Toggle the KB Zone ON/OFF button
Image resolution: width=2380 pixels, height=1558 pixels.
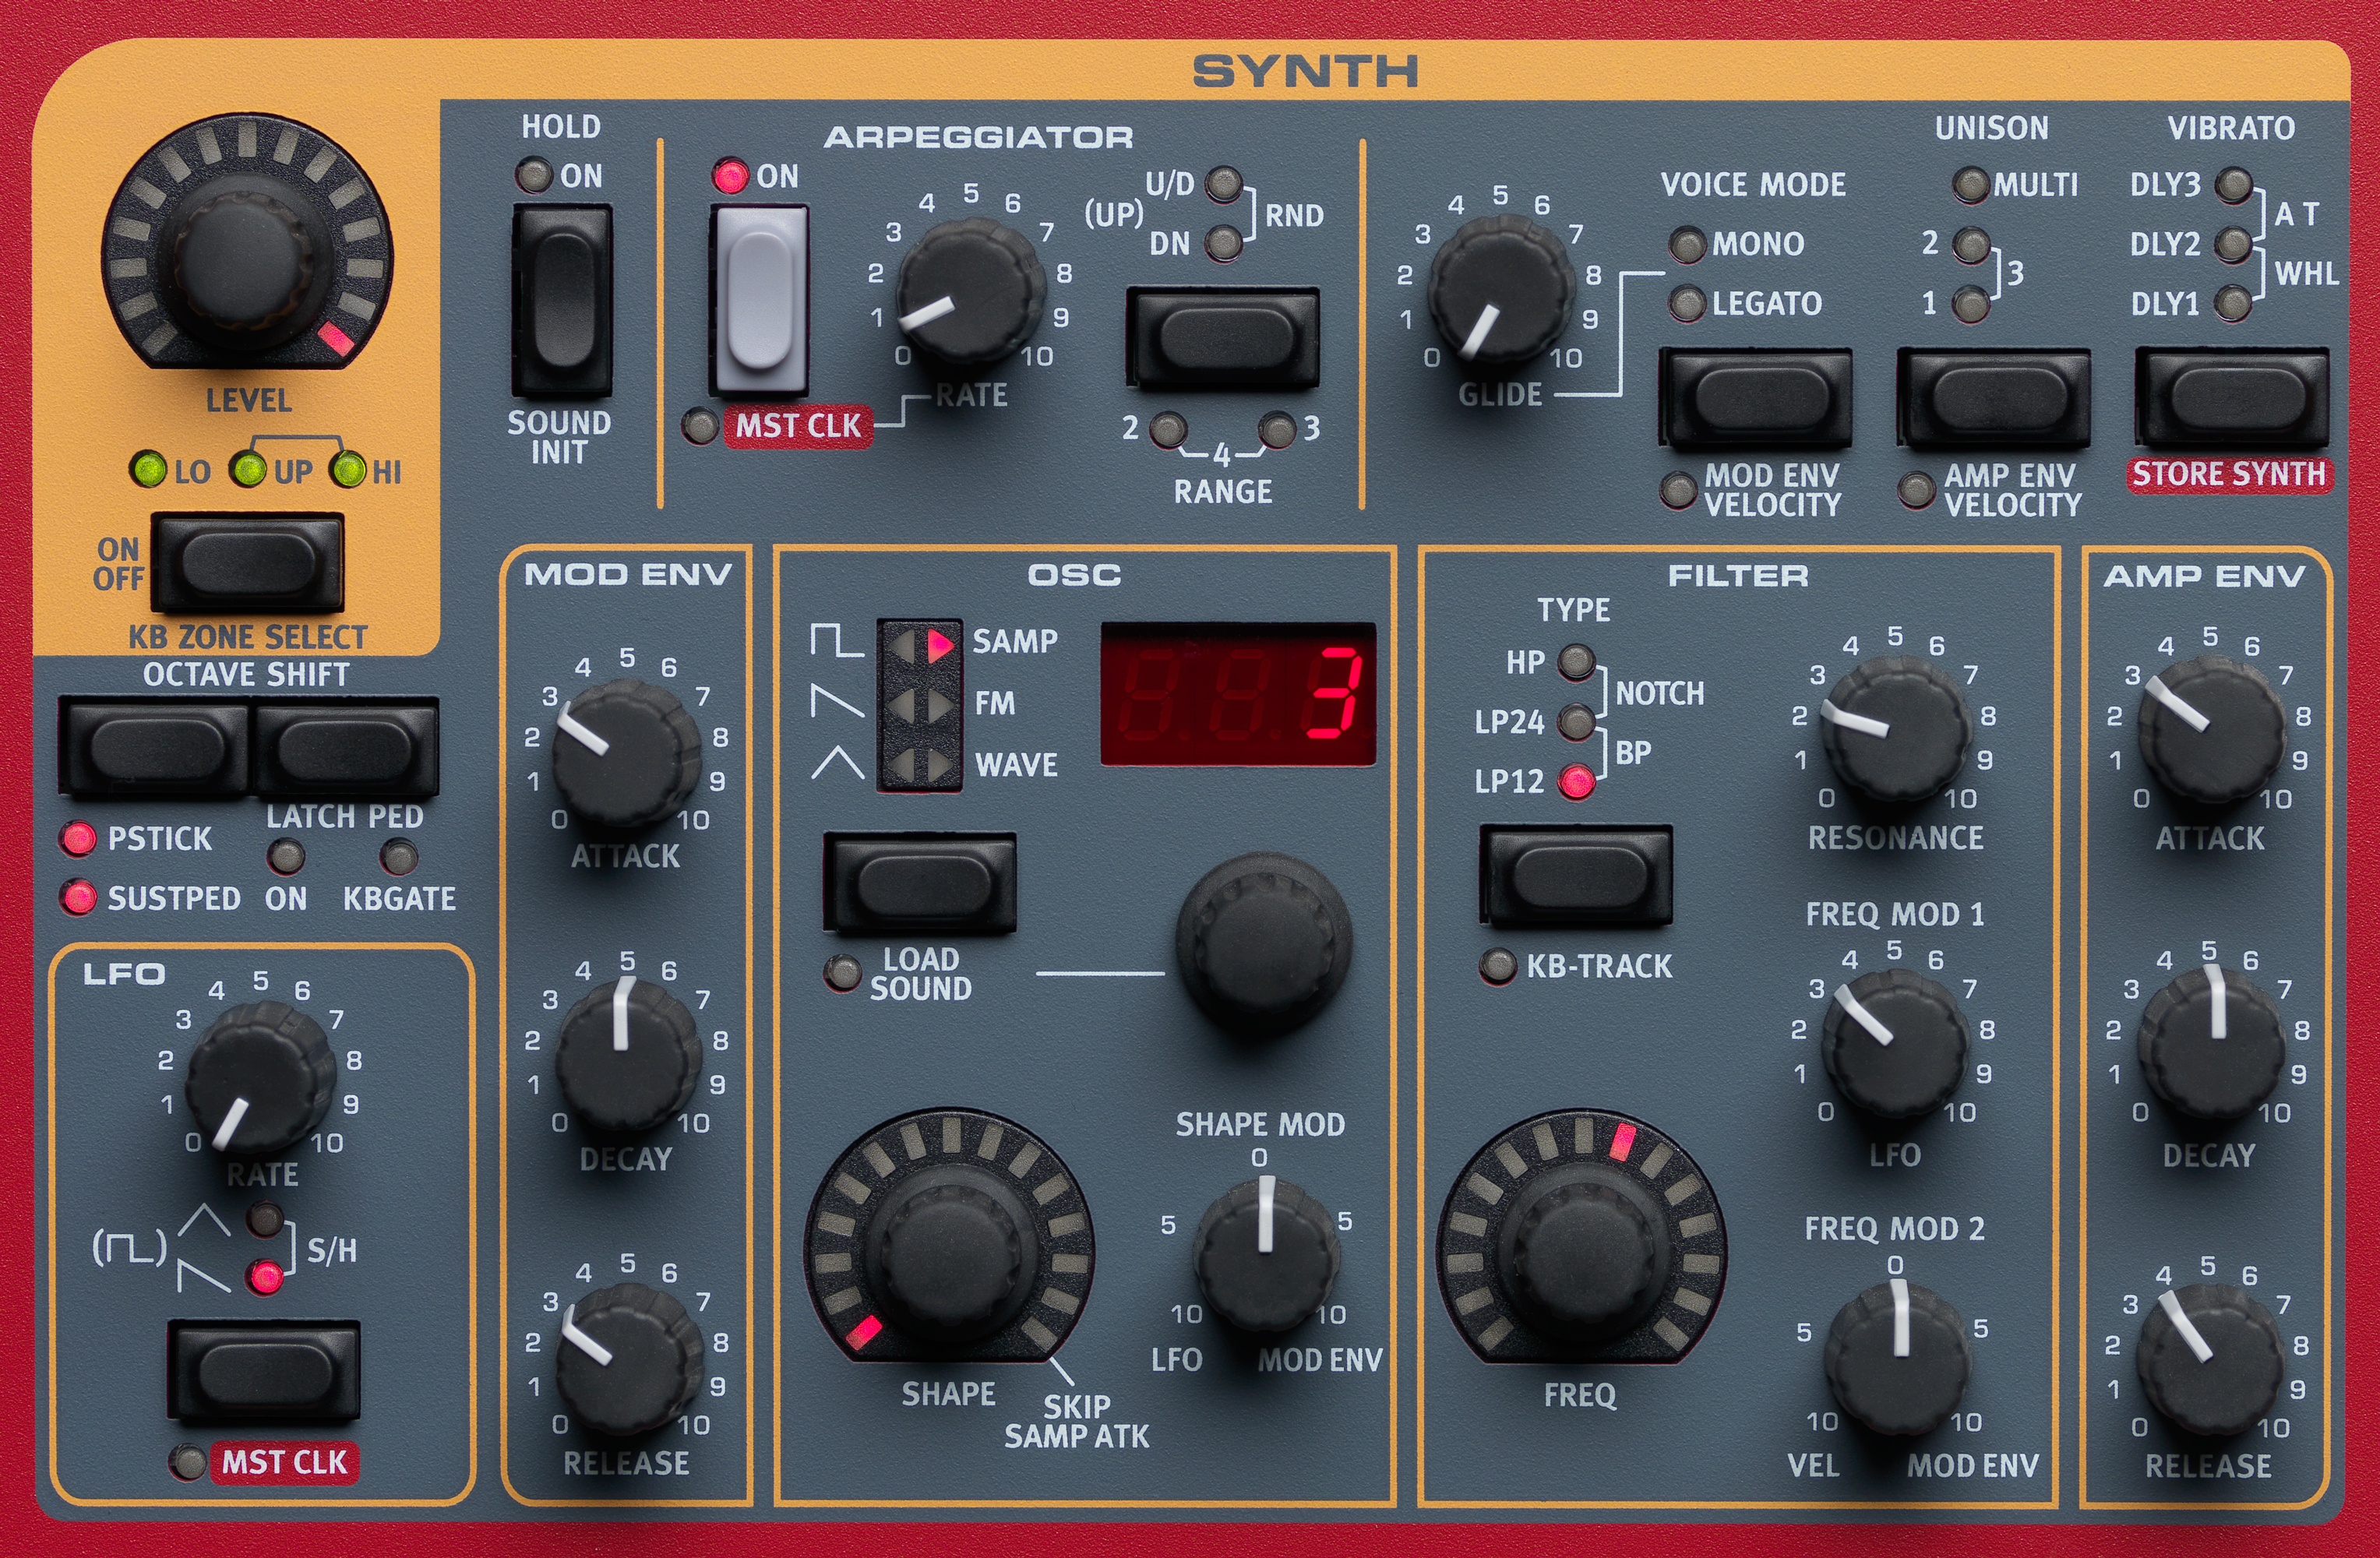[247, 563]
